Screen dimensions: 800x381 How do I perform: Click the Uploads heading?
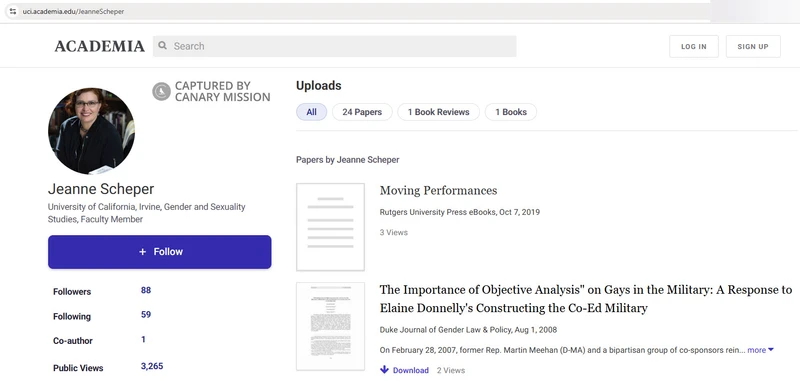319,86
